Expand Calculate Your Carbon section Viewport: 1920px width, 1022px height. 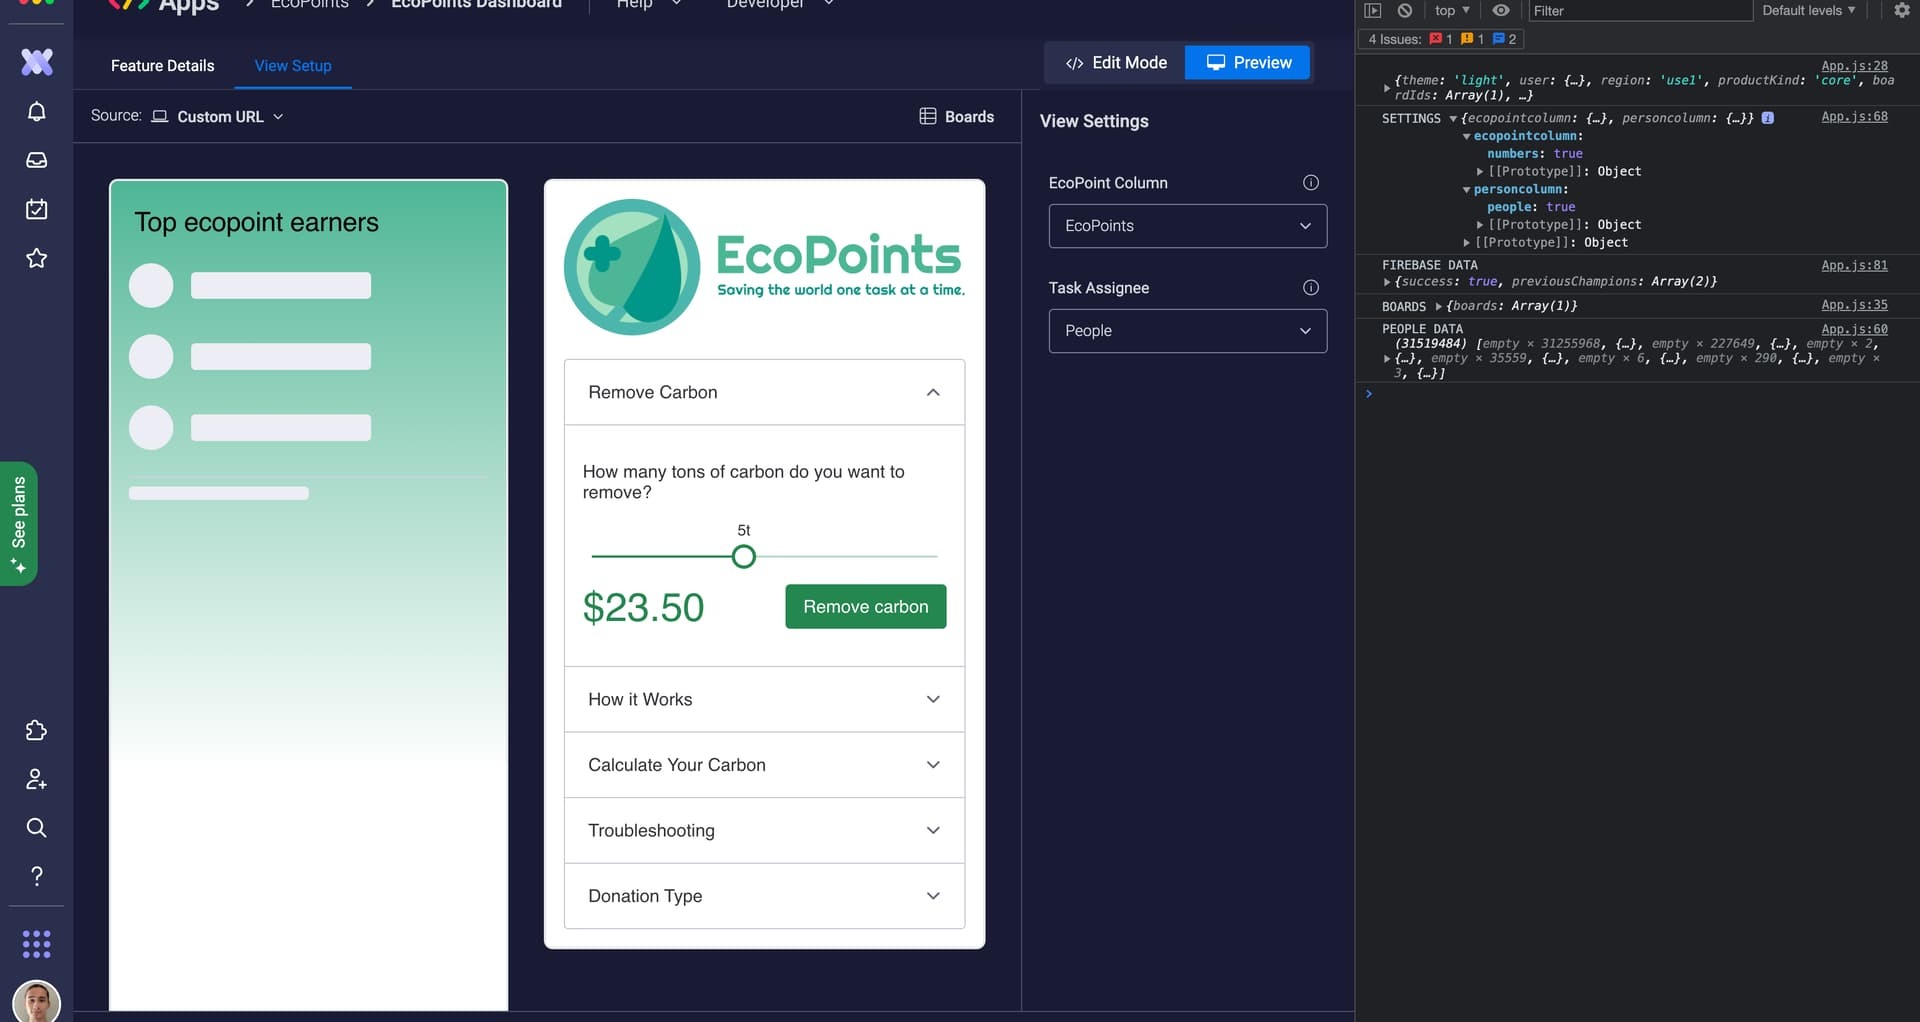pos(765,765)
